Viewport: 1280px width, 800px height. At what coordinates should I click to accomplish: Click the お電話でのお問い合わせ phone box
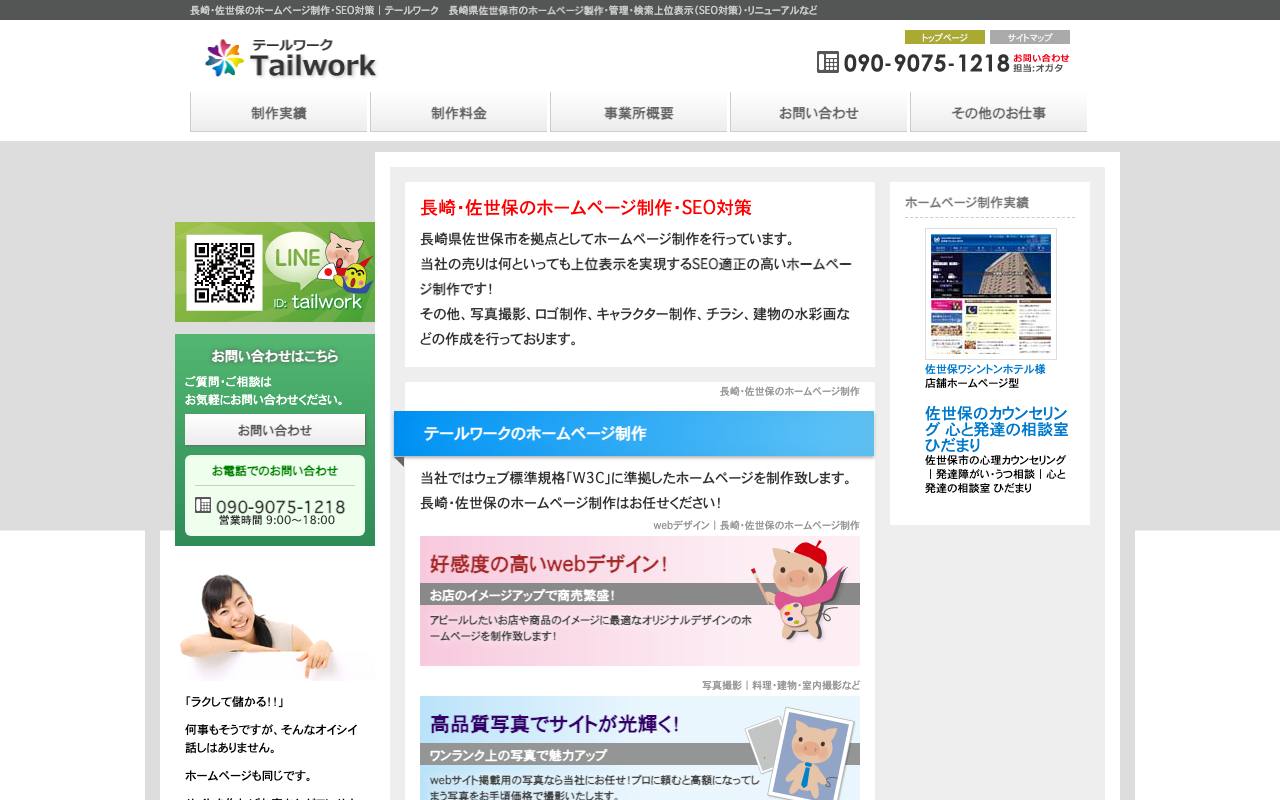275,495
